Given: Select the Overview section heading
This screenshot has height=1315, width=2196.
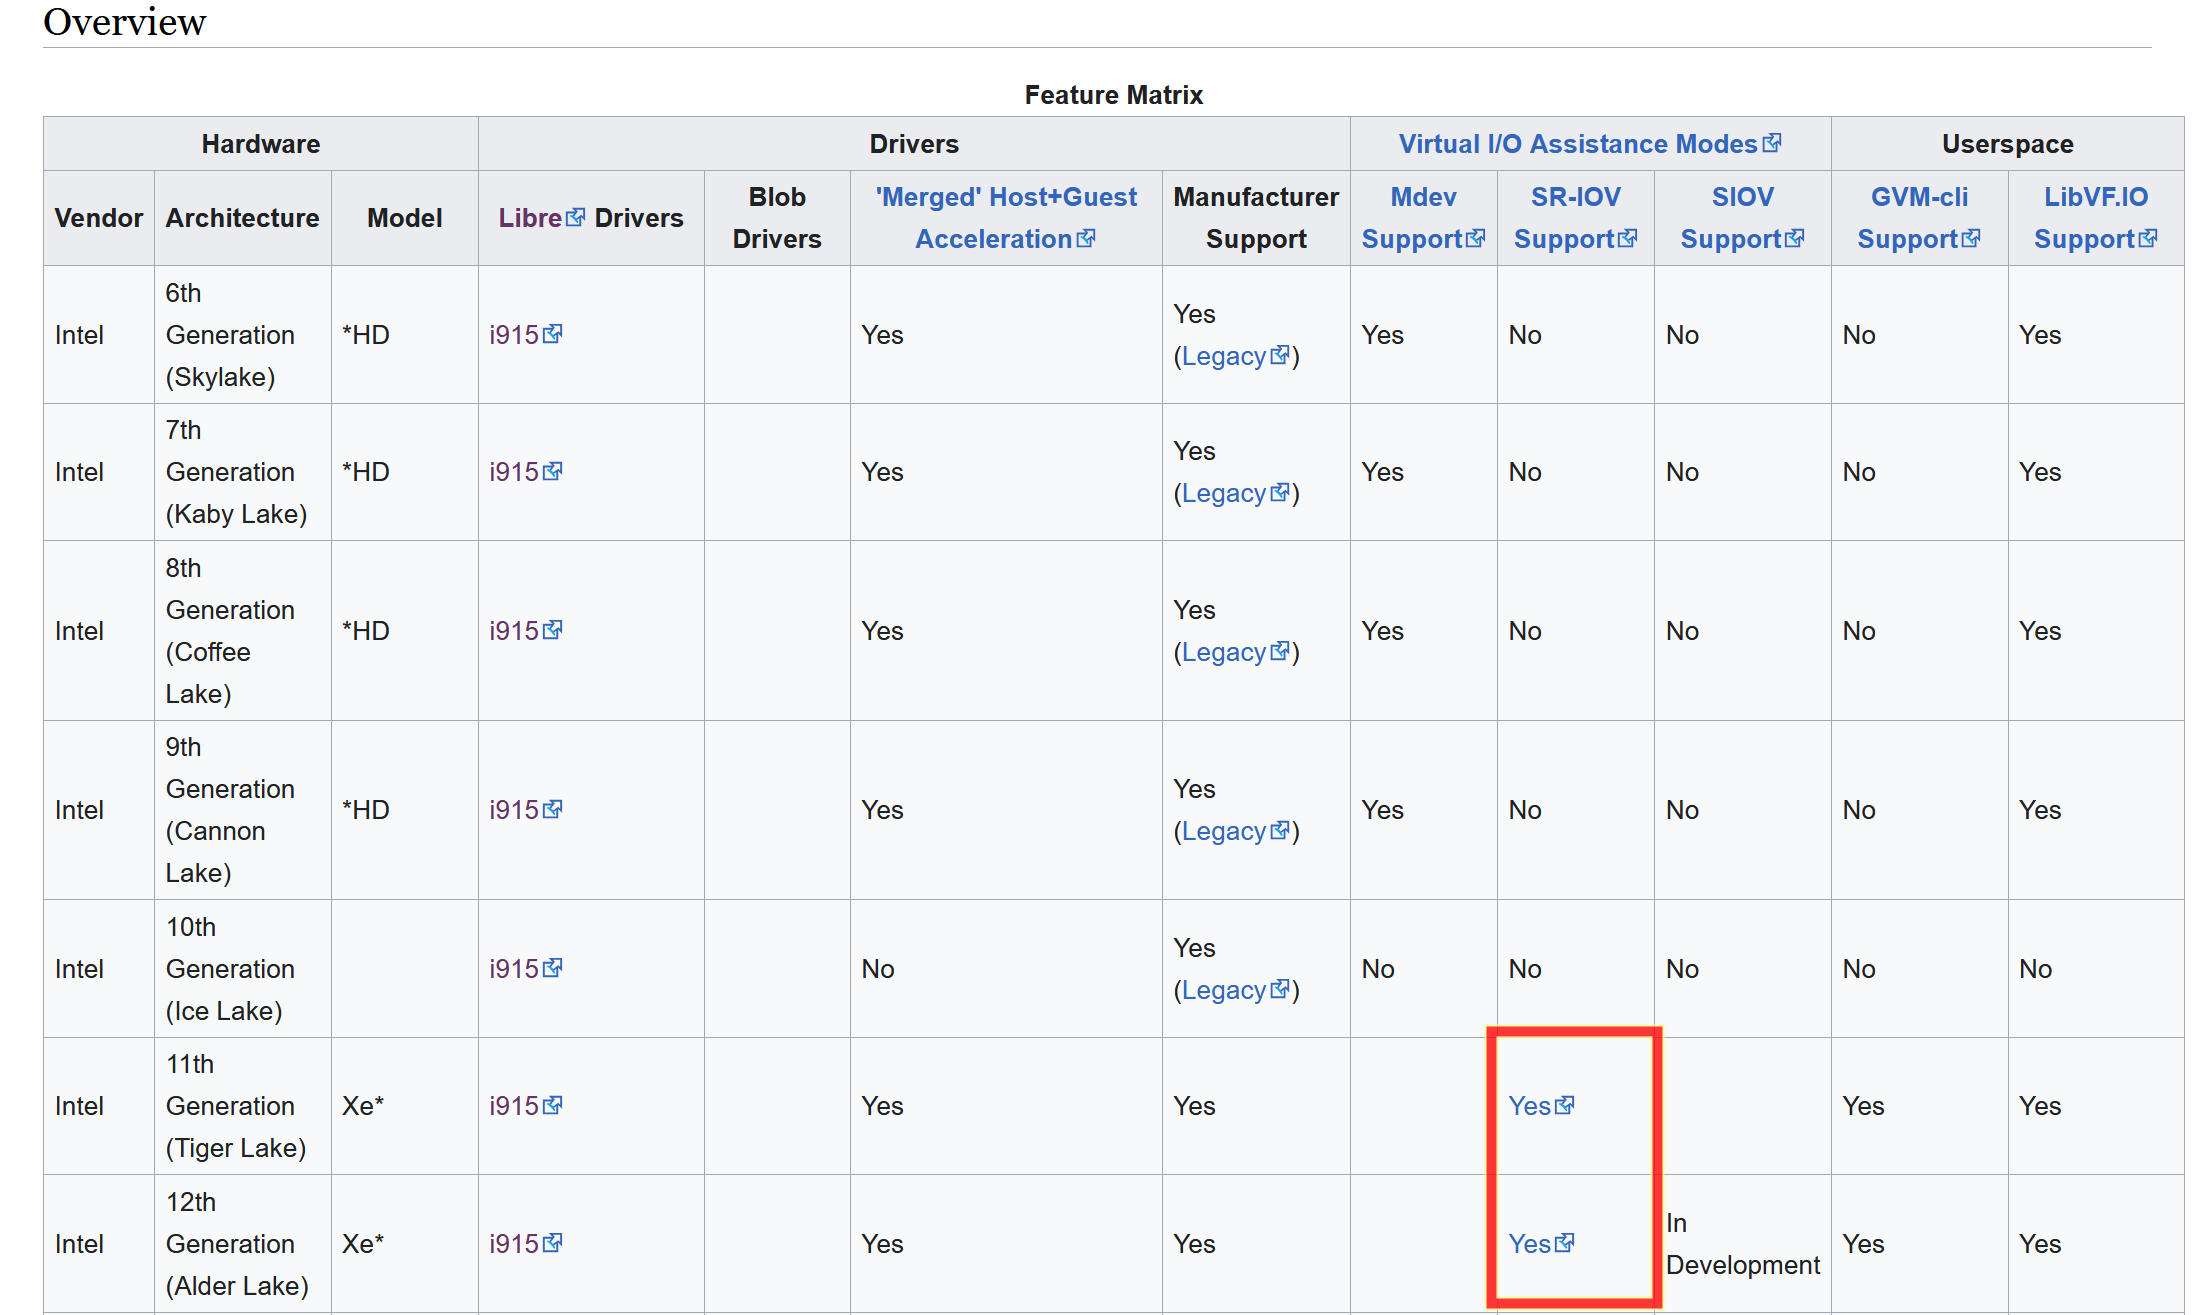Looking at the screenshot, I should [x=125, y=22].
